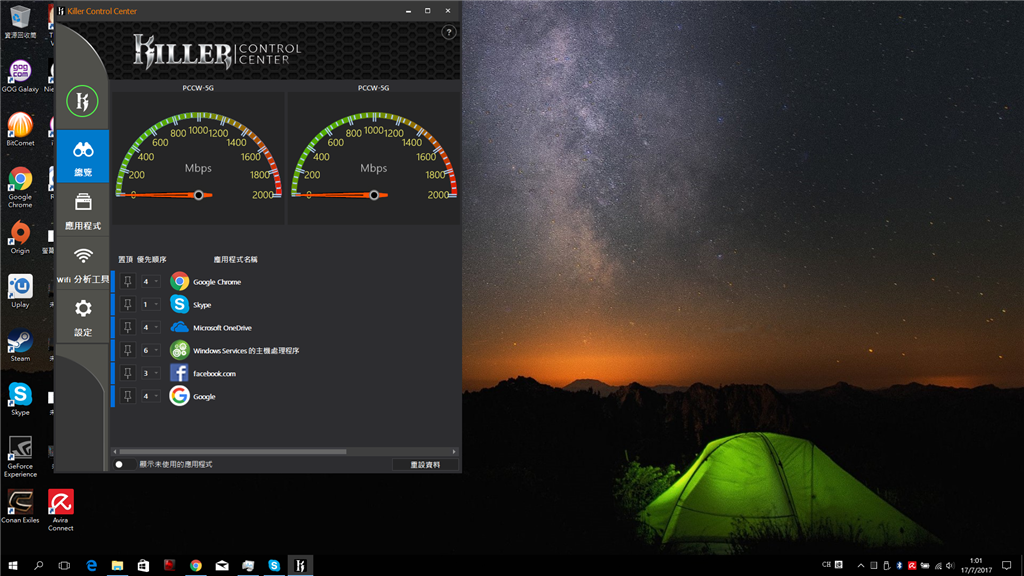Select the Microsoft OneDrive row text
Image resolution: width=1024 pixels, height=576 pixels.
[222, 328]
